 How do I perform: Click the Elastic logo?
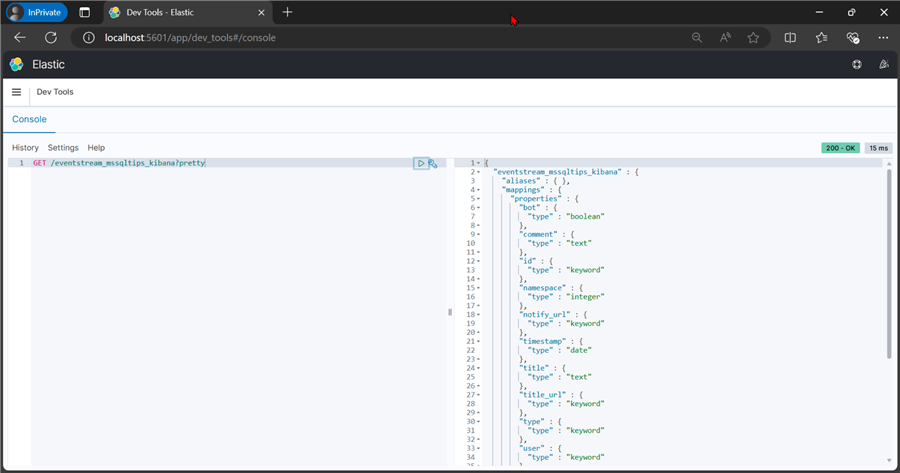coord(16,64)
